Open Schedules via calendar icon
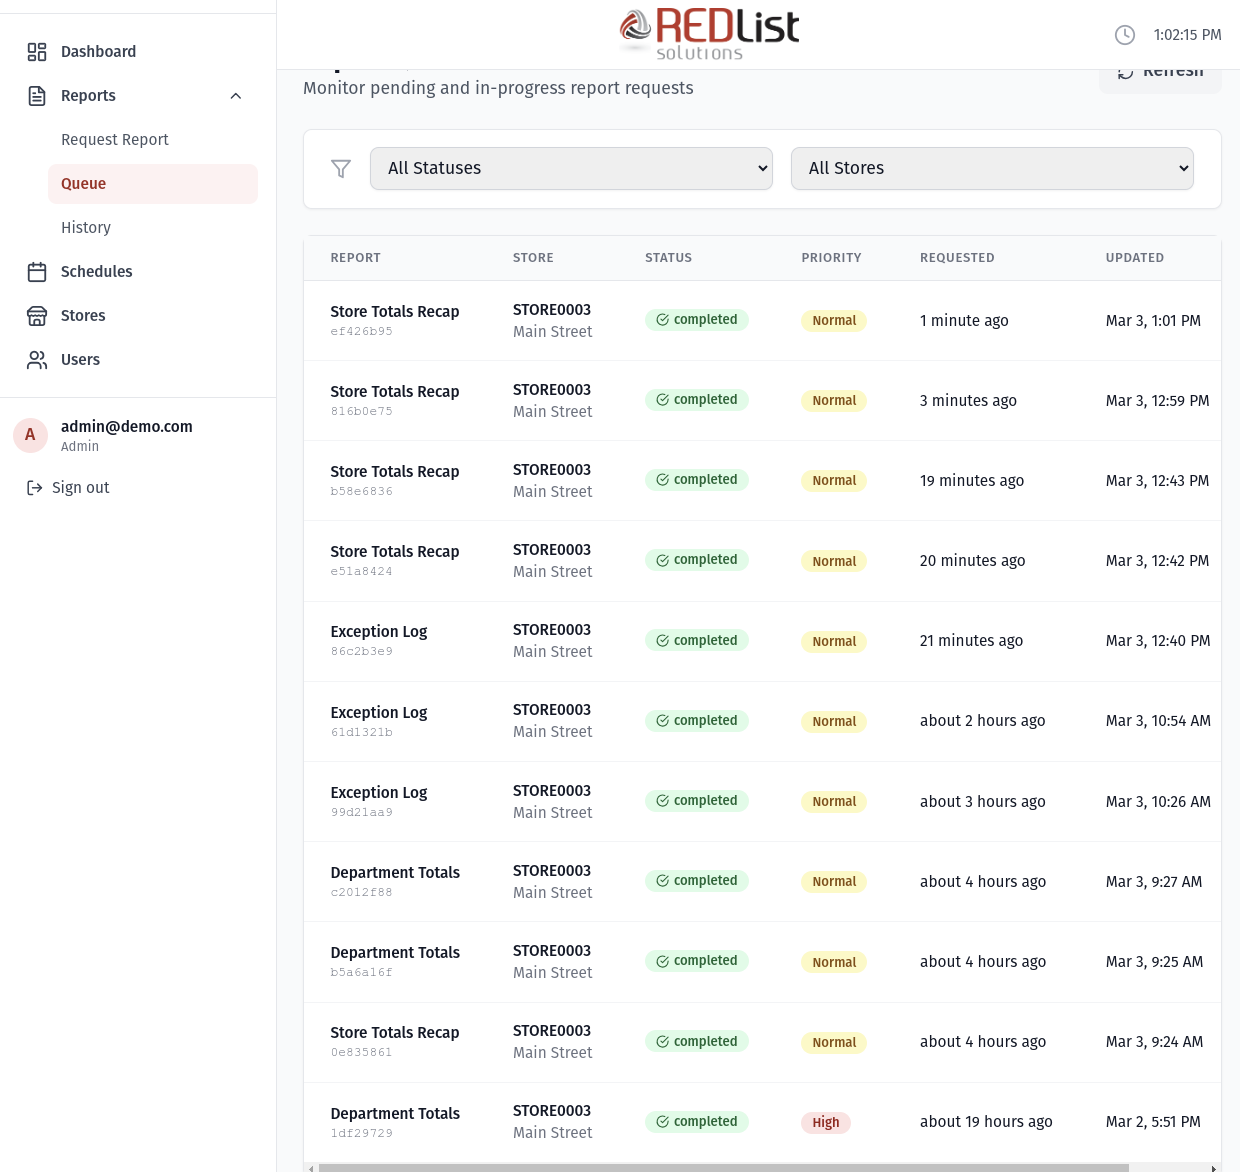 click(x=37, y=271)
